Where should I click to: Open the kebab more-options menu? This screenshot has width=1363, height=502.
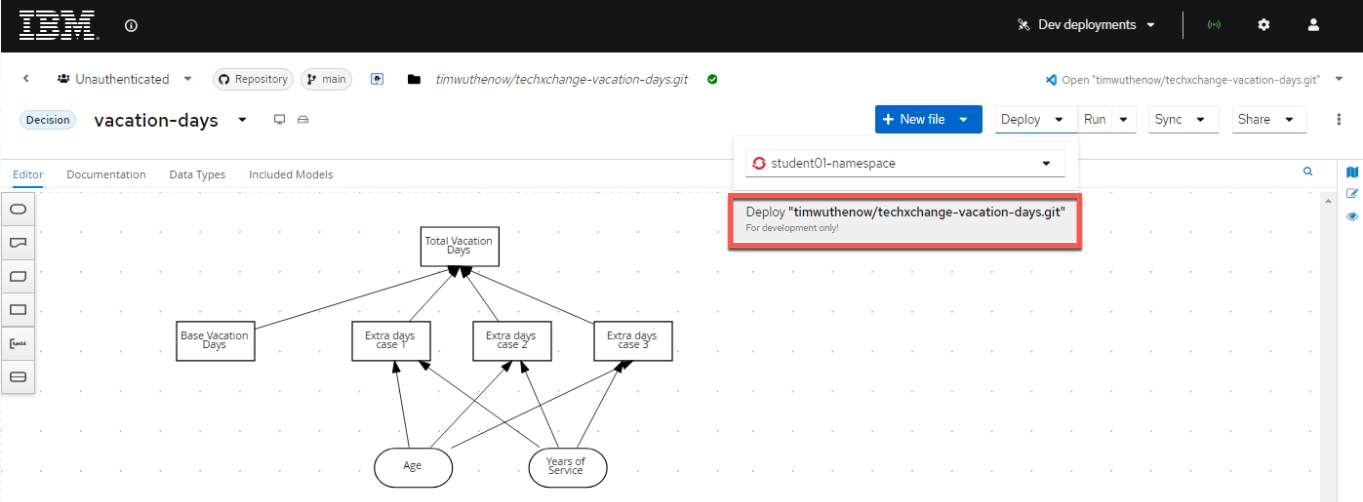(x=1339, y=119)
